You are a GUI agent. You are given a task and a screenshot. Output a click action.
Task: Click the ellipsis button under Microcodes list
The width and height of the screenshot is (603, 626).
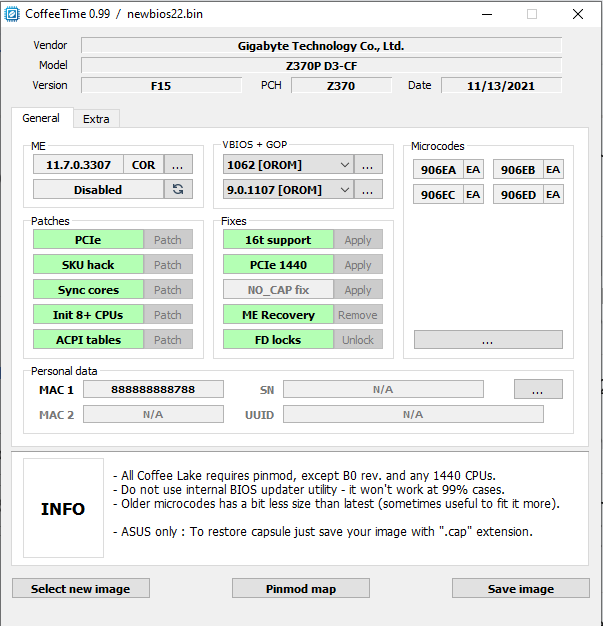tap(487, 340)
